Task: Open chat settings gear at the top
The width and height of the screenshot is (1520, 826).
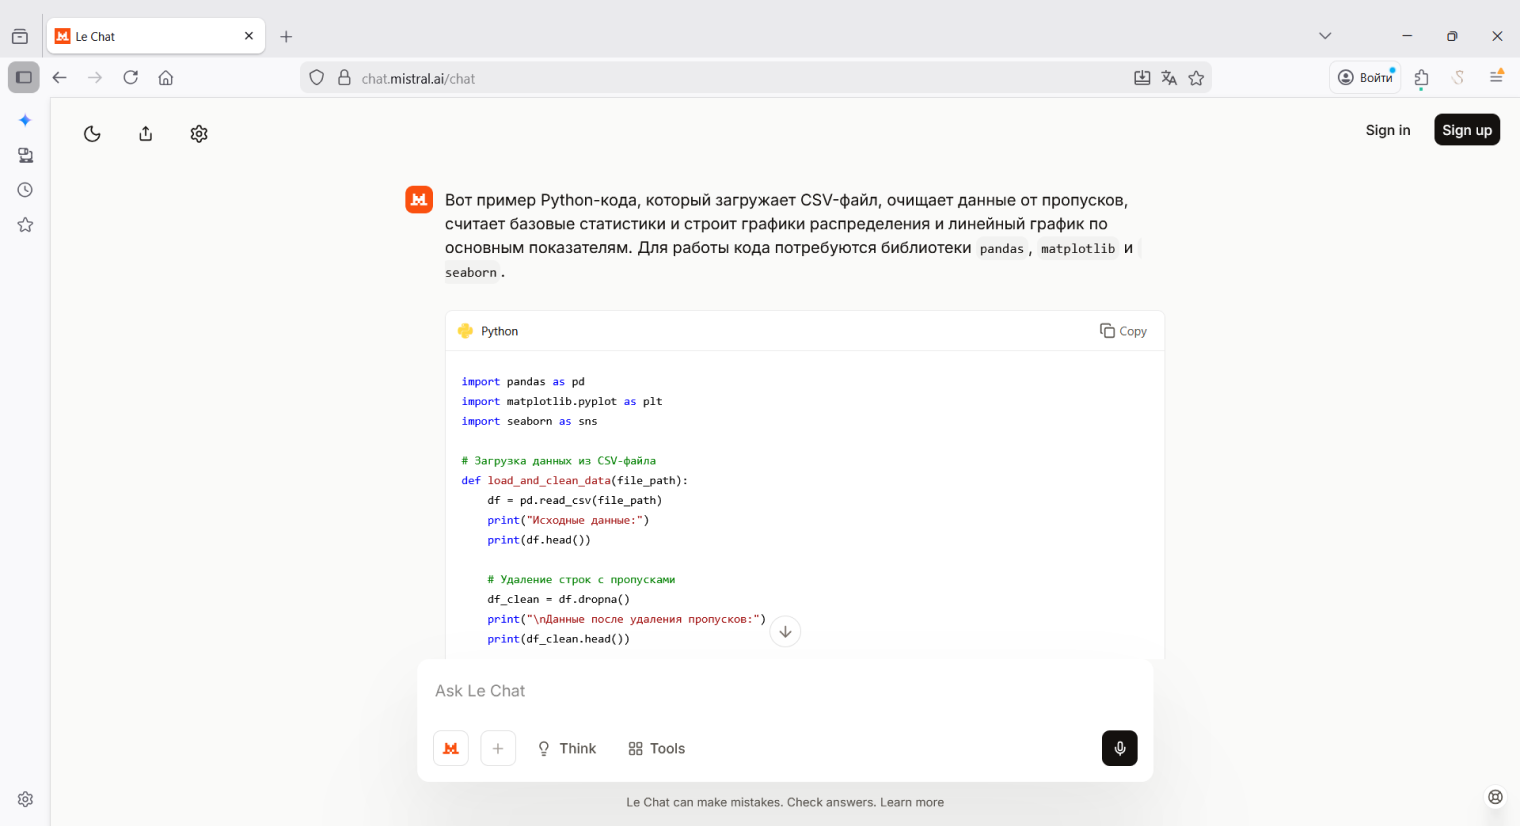Action: pos(199,134)
